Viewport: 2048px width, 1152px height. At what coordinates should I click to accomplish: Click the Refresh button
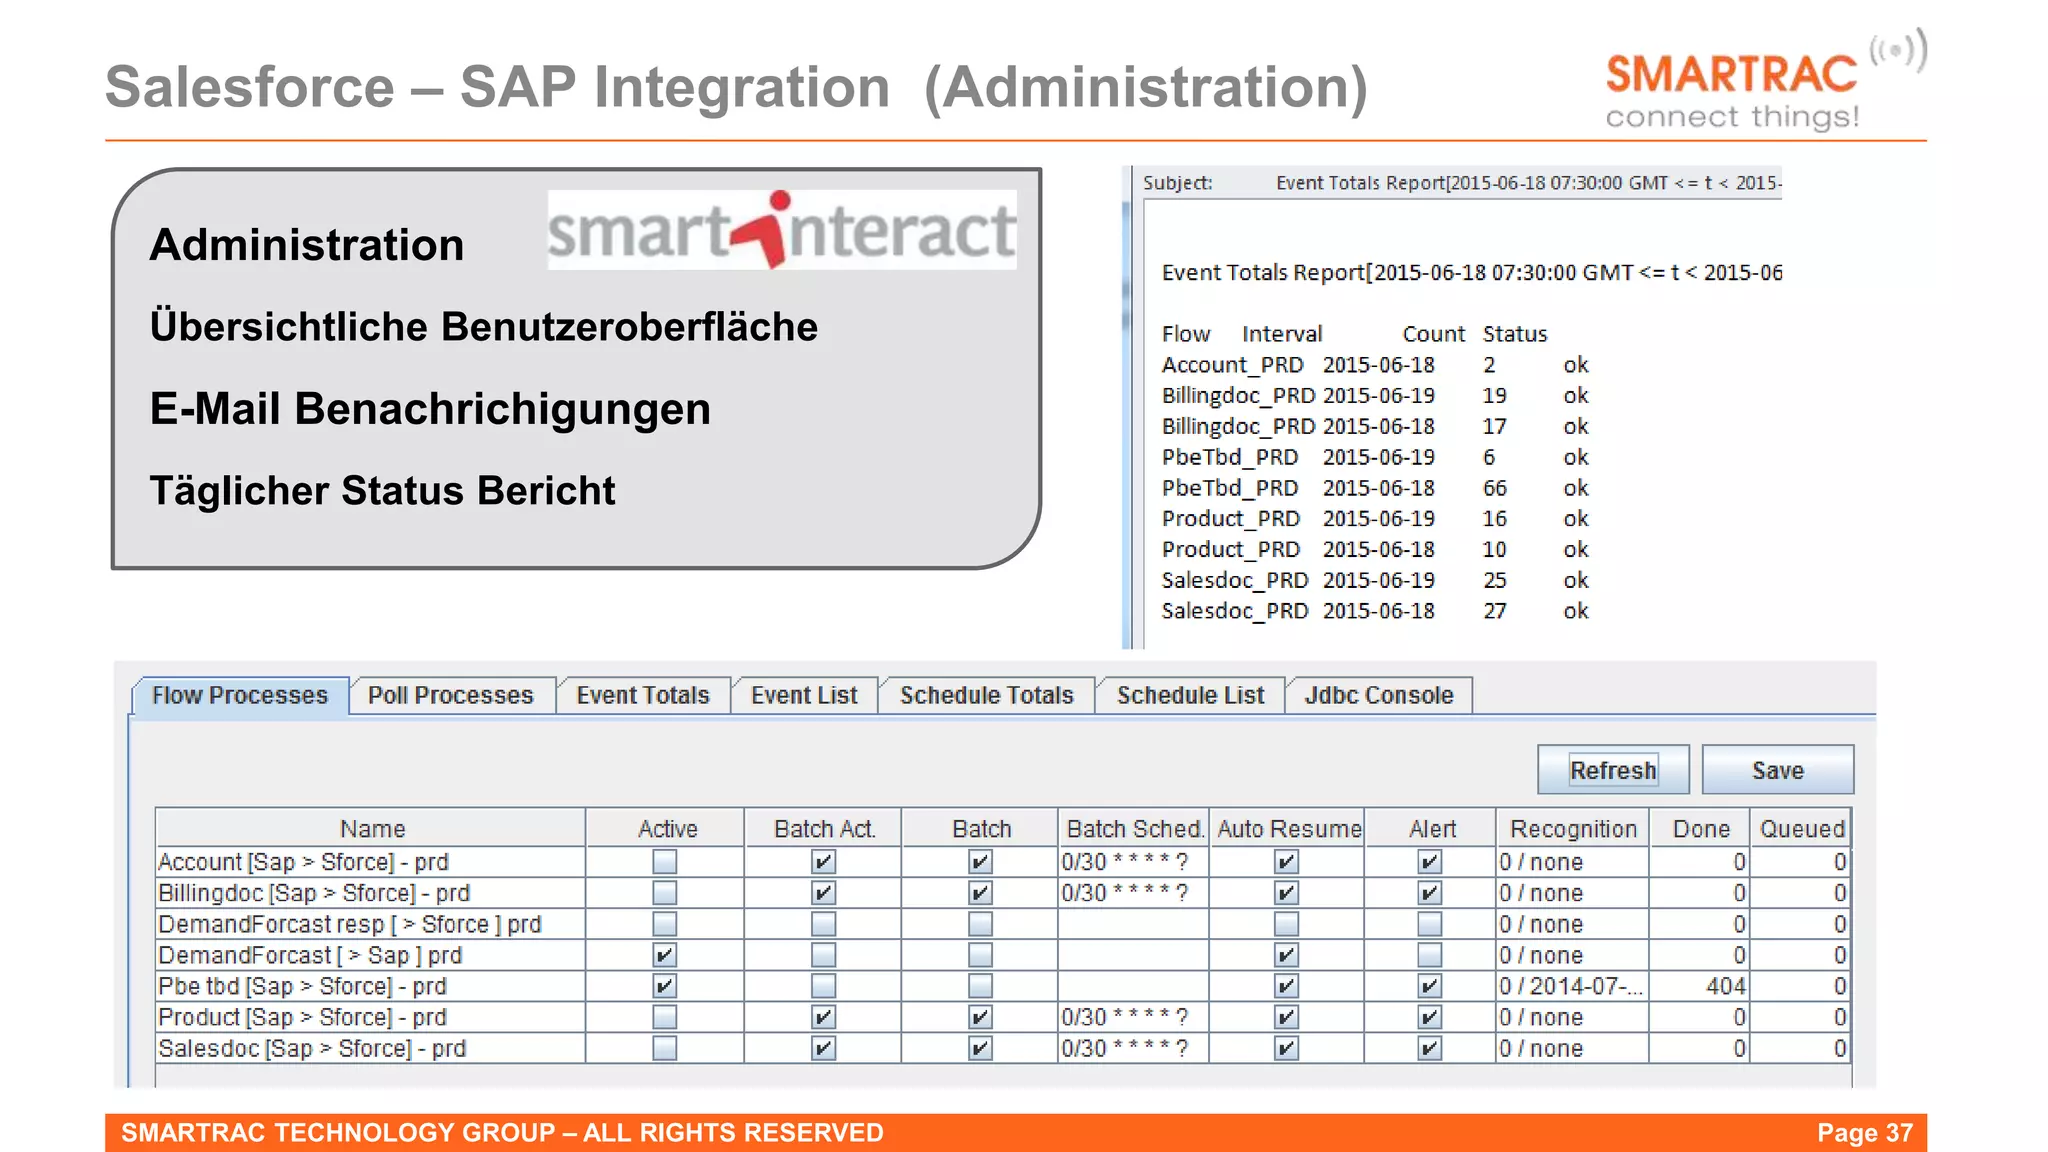tap(1613, 770)
